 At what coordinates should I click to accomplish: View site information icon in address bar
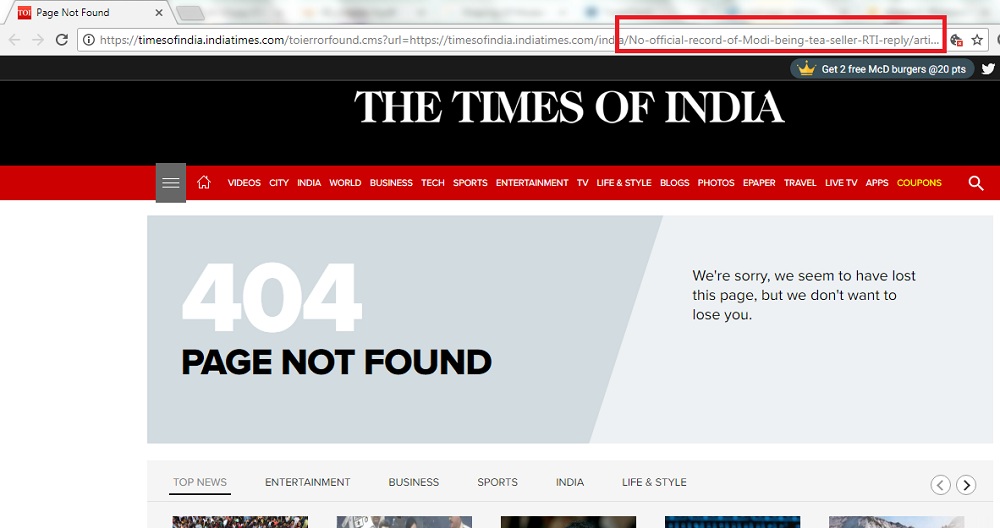coord(89,40)
